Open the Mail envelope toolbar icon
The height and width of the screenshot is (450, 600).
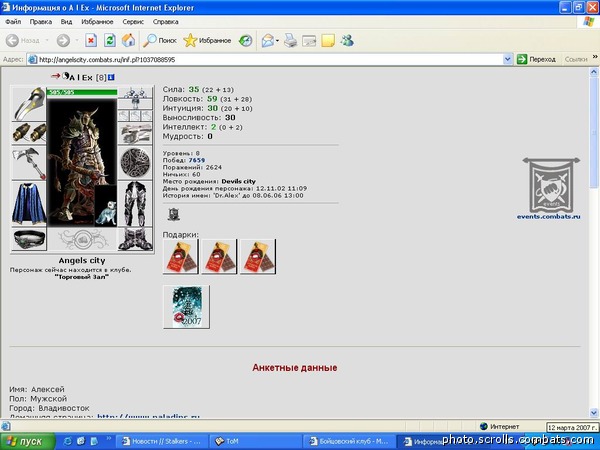coord(268,40)
